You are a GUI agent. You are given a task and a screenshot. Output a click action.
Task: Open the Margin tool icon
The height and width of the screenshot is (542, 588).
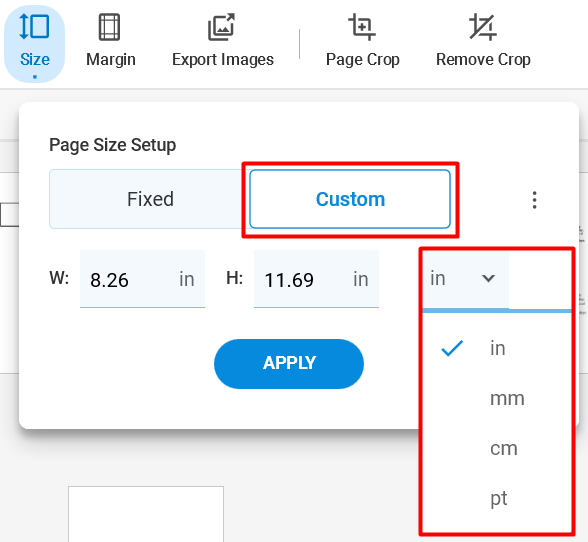click(x=110, y=27)
